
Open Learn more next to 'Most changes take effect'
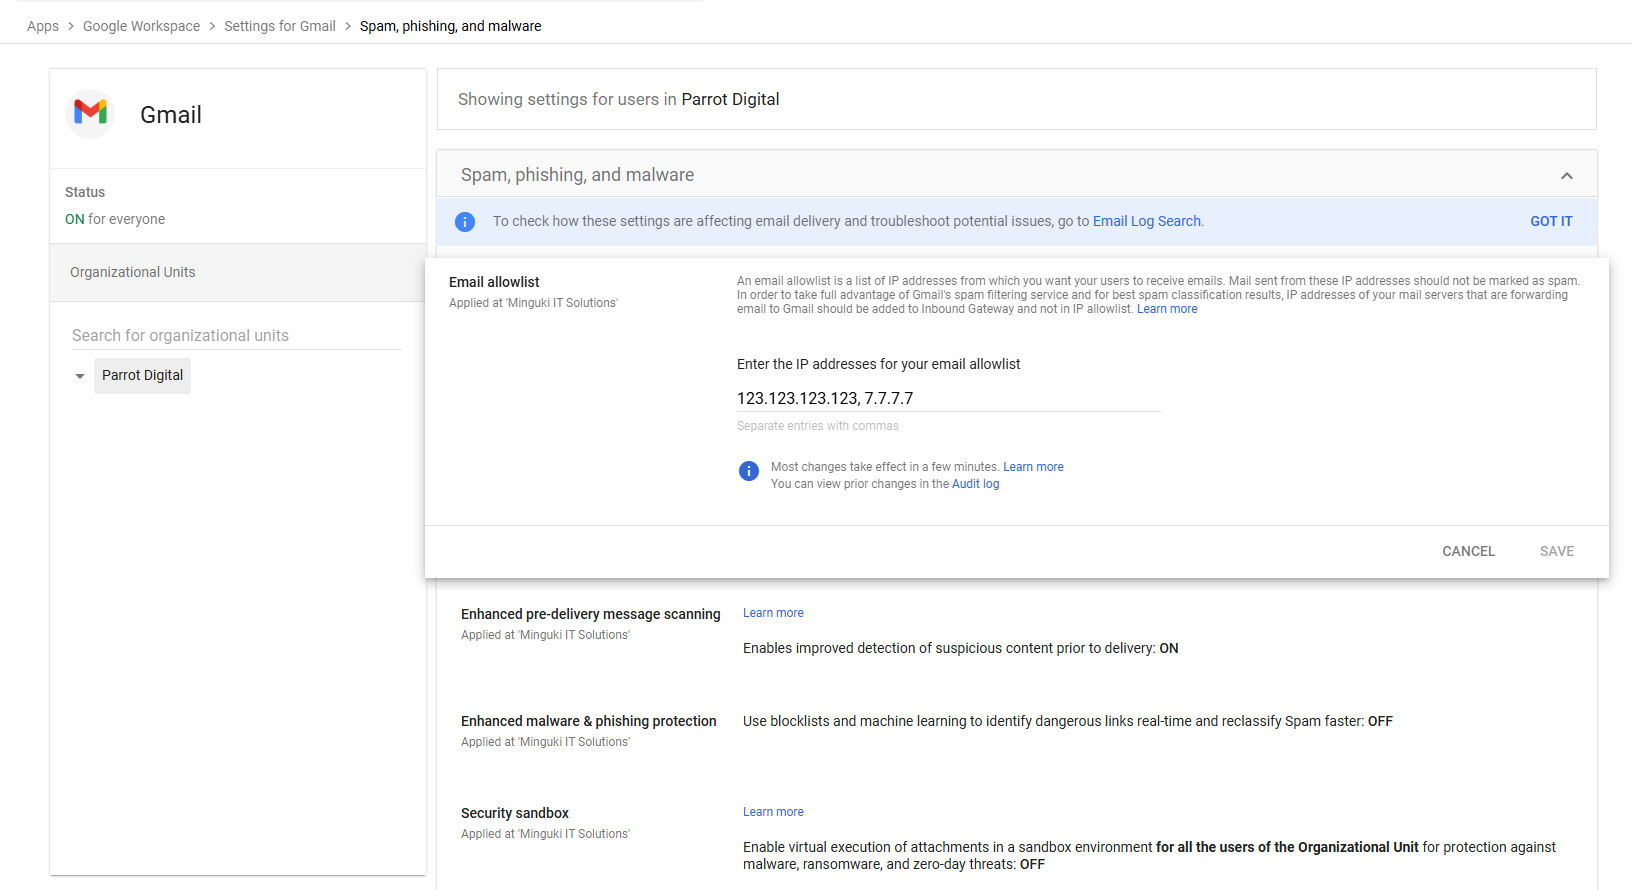tap(1033, 467)
